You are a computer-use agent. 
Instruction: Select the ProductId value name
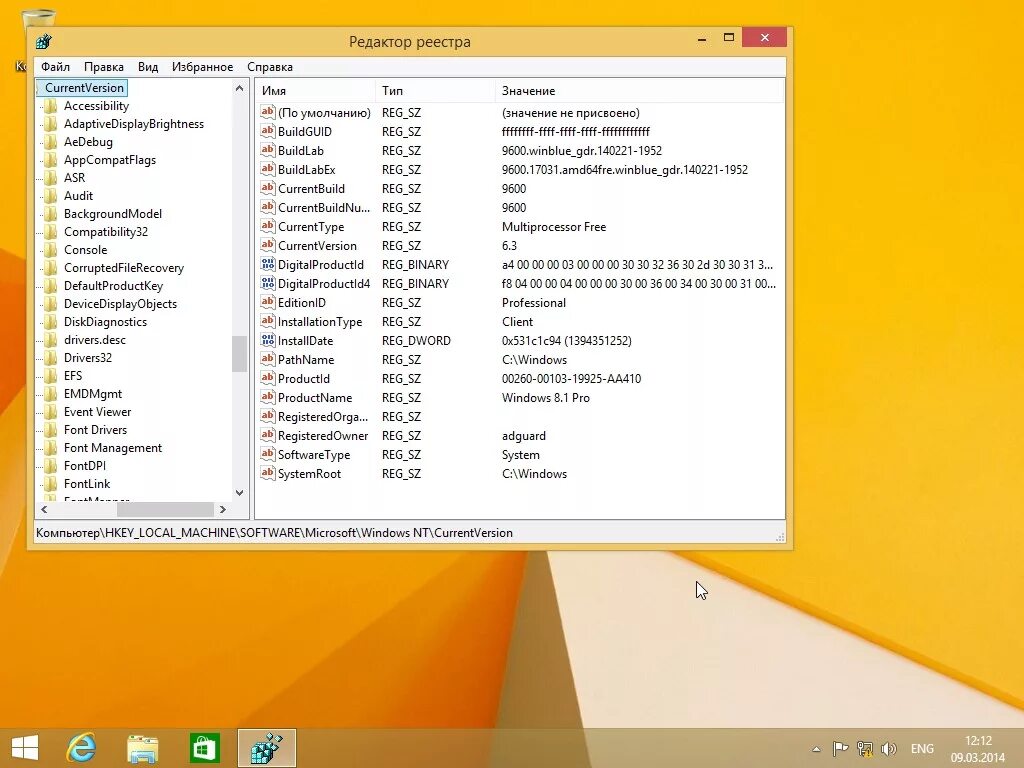pyautogui.click(x=304, y=378)
